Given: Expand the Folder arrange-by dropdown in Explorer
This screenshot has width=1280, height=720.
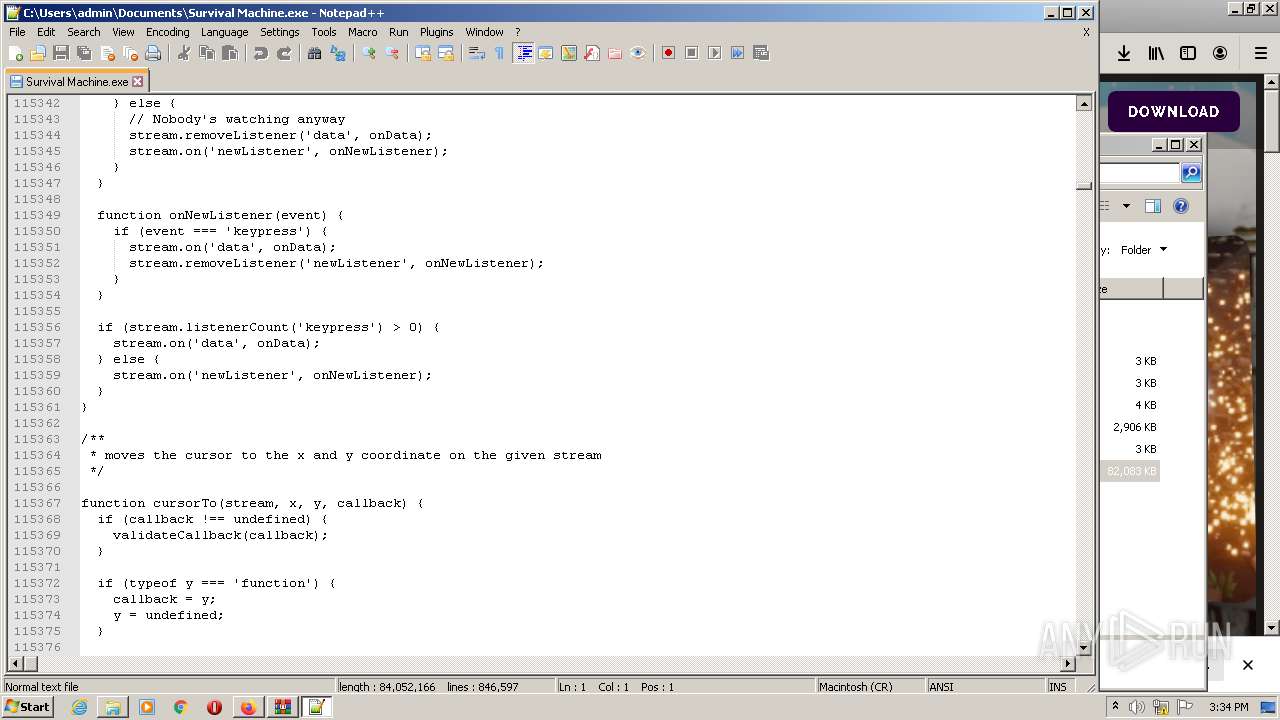Looking at the screenshot, I should click(1144, 250).
